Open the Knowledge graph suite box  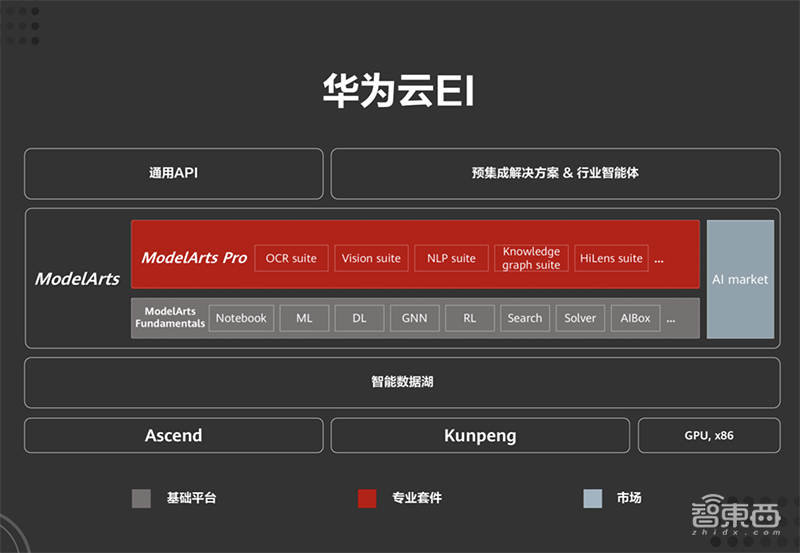531,258
